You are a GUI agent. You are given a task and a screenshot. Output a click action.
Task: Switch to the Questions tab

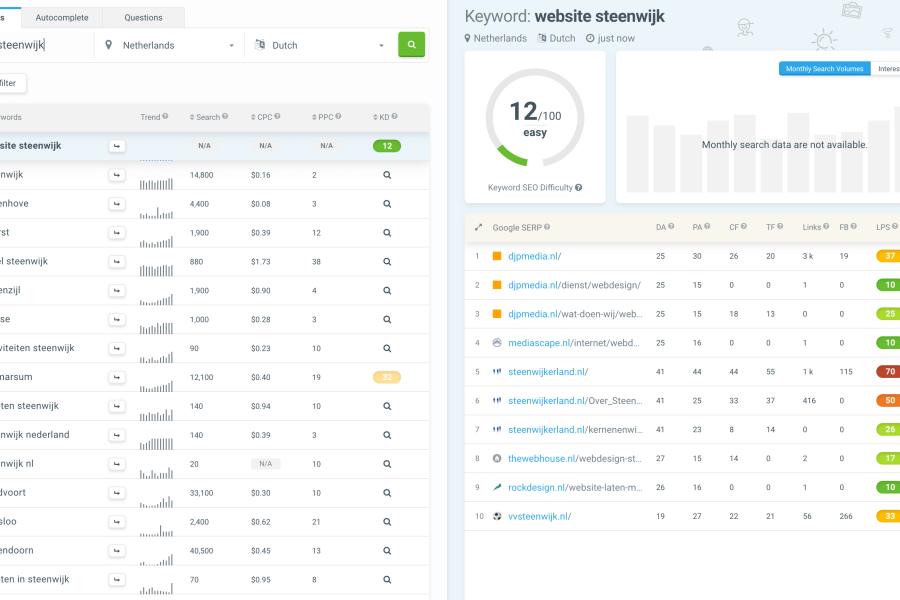143,18
